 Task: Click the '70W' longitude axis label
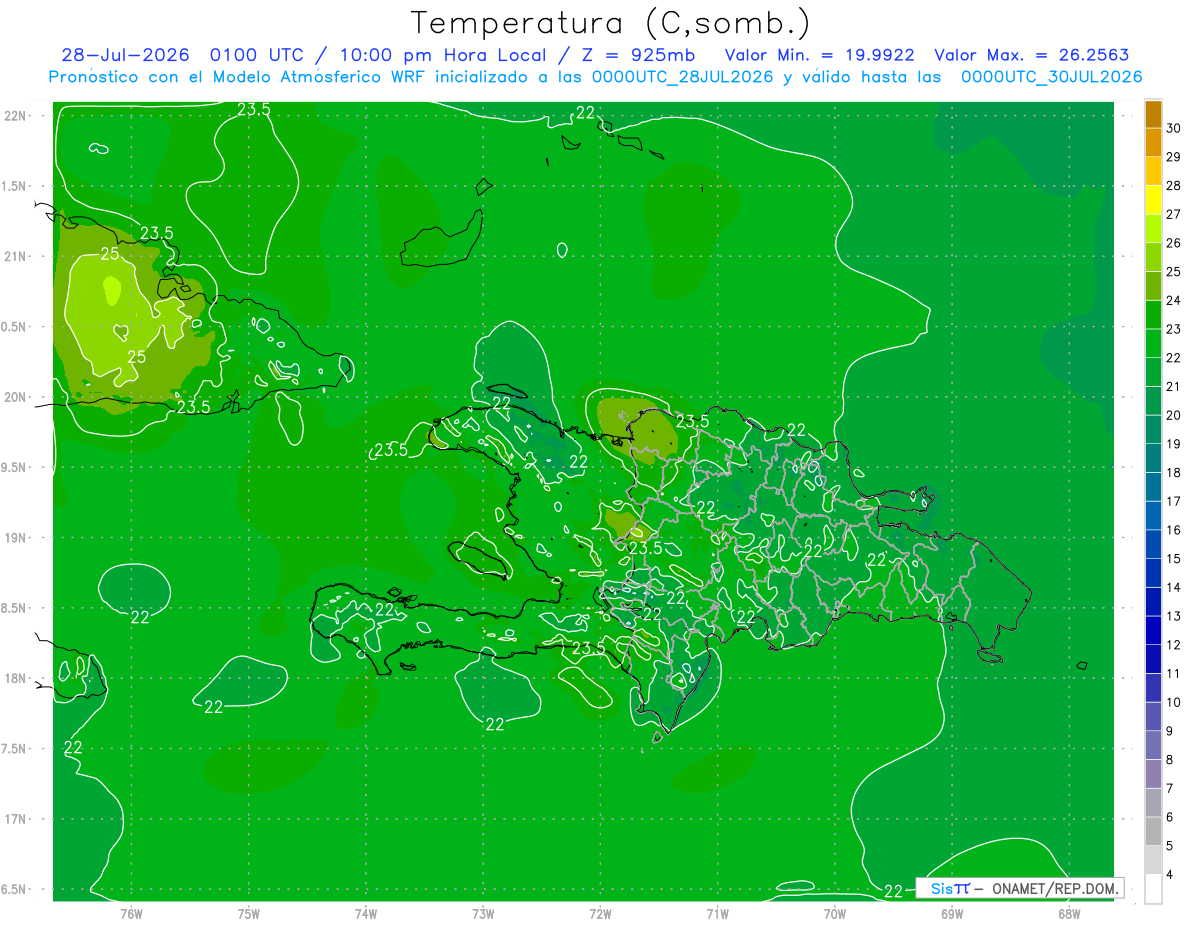click(835, 913)
